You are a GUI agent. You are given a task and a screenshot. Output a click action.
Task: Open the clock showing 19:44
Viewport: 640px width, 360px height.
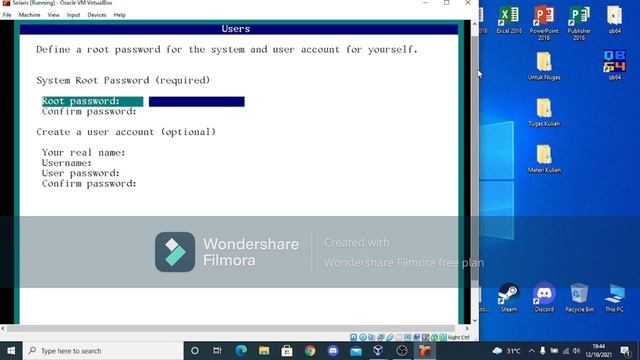pos(598,351)
